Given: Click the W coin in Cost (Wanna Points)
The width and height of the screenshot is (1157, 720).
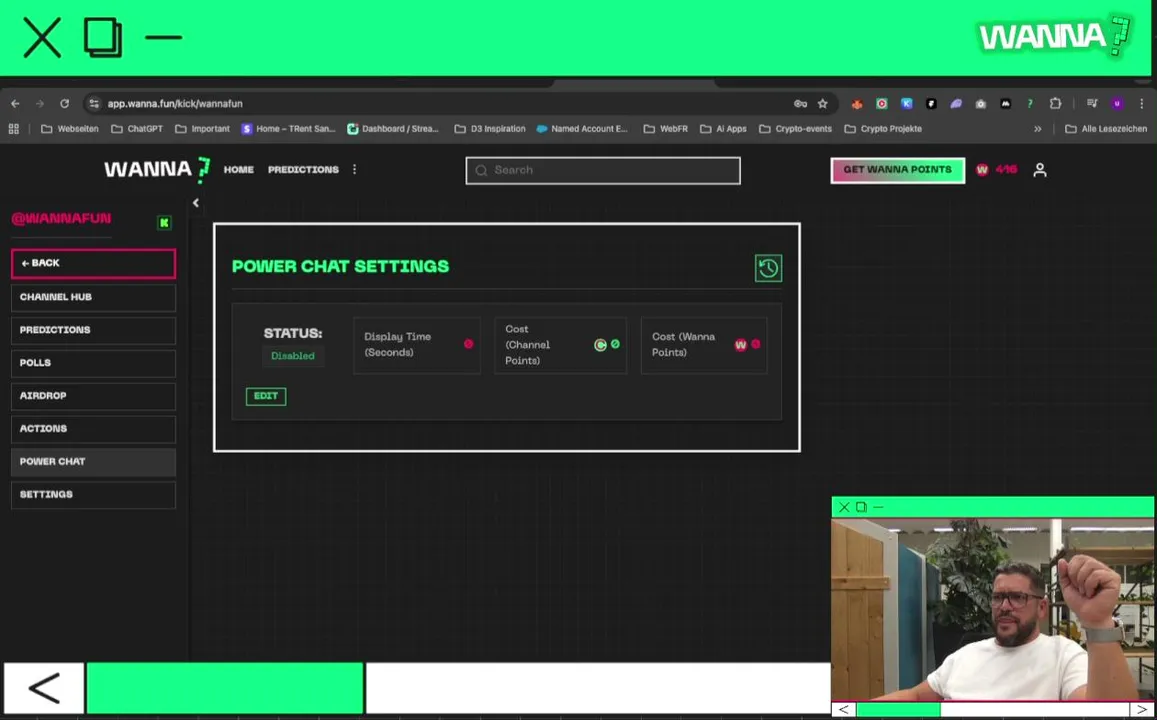Looking at the screenshot, I should [x=740, y=345].
